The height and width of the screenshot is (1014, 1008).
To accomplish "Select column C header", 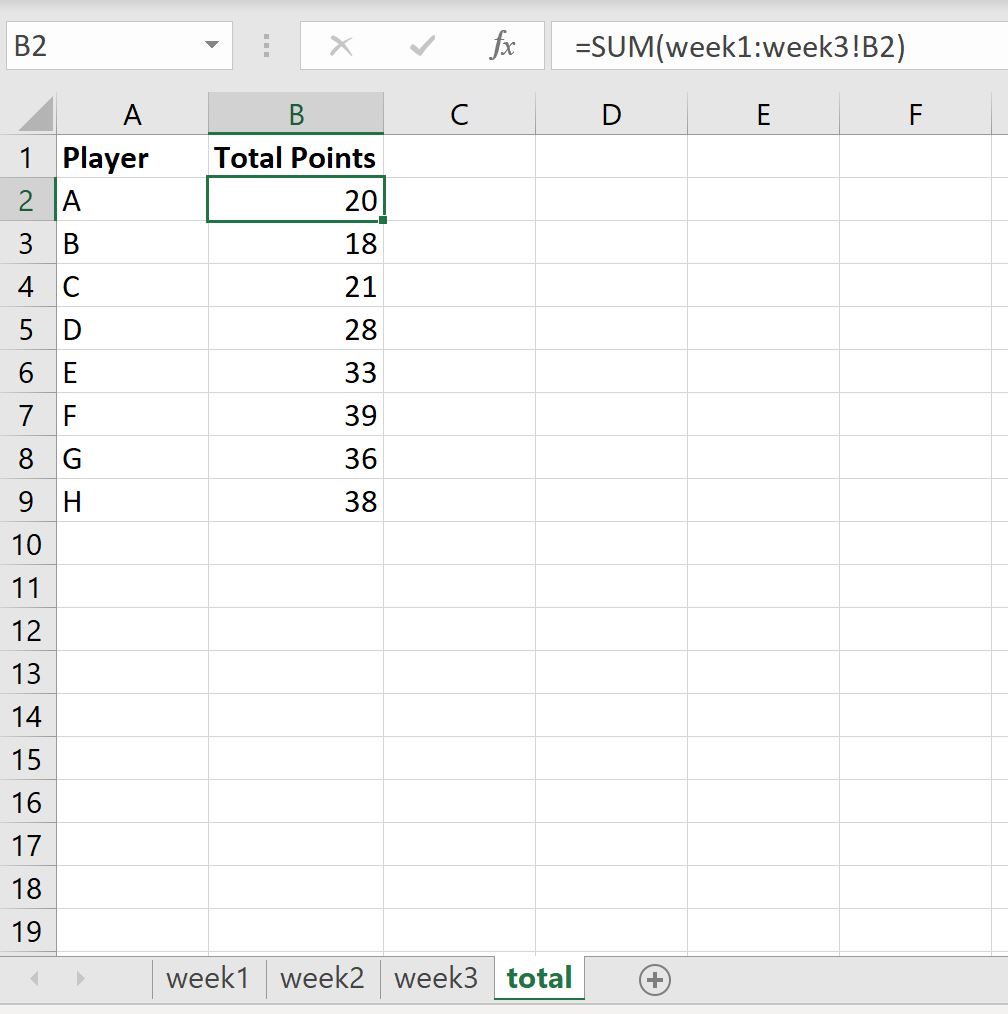I will [459, 115].
